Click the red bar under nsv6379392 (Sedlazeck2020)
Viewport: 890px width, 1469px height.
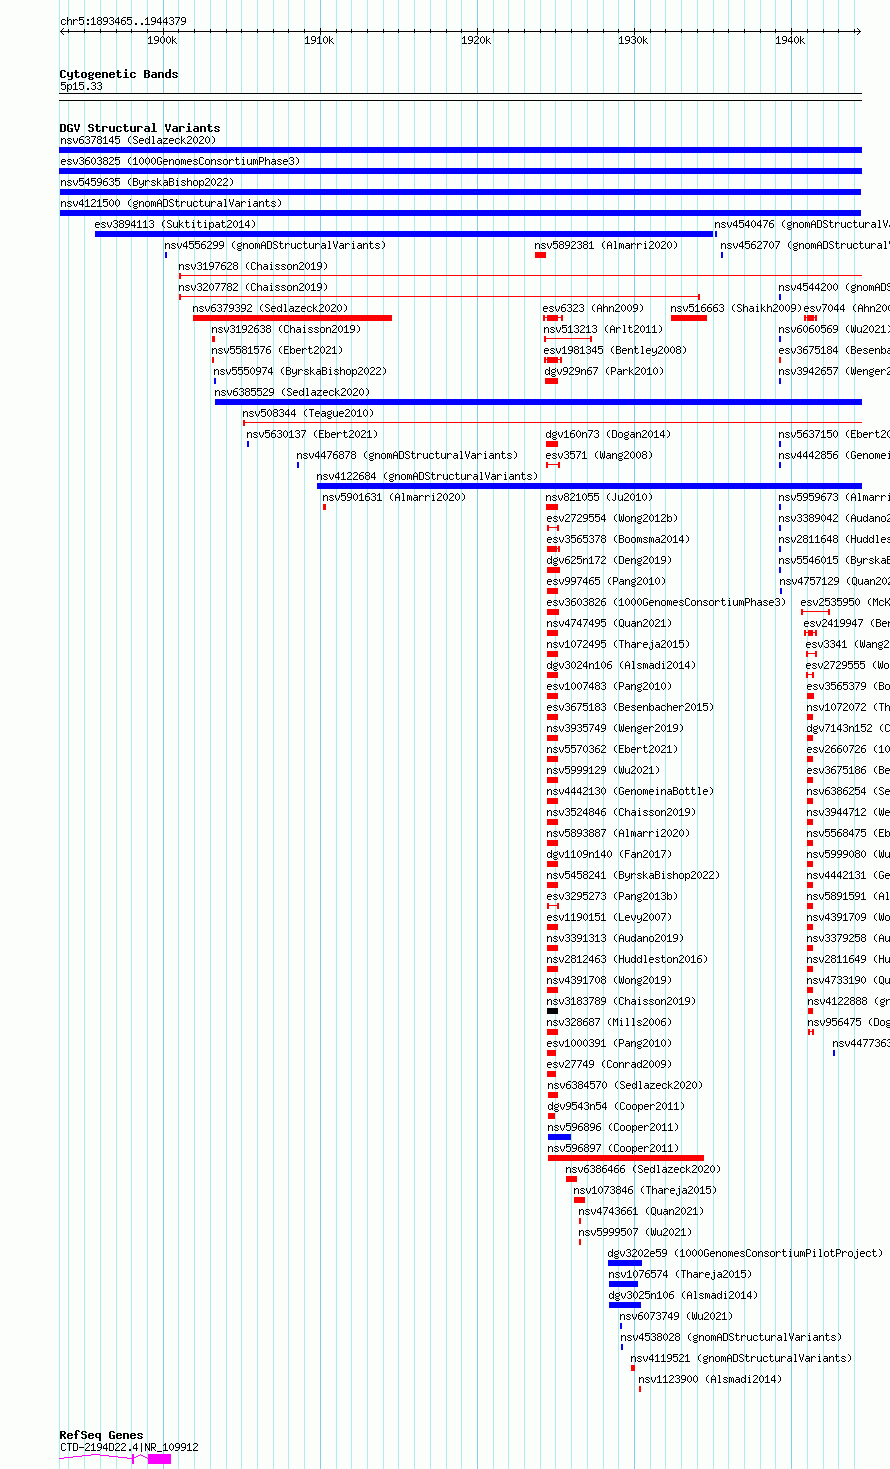(x=292, y=318)
